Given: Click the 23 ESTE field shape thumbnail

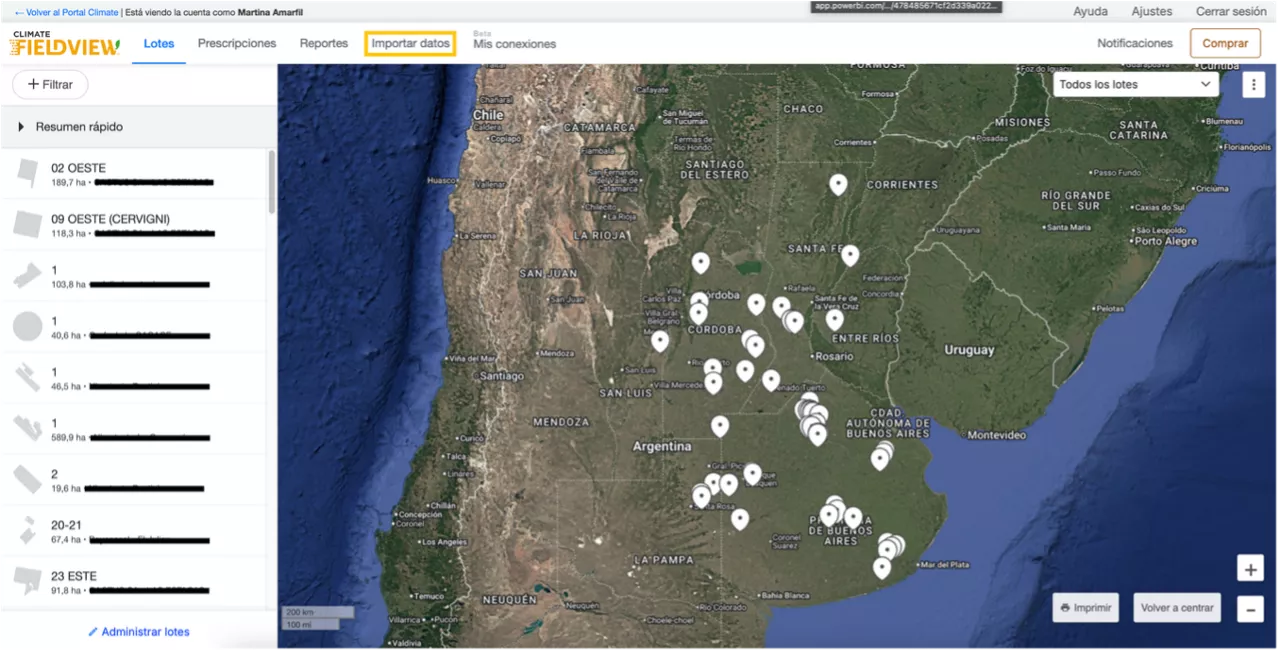Looking at the screenshot, I should [27, 582].
